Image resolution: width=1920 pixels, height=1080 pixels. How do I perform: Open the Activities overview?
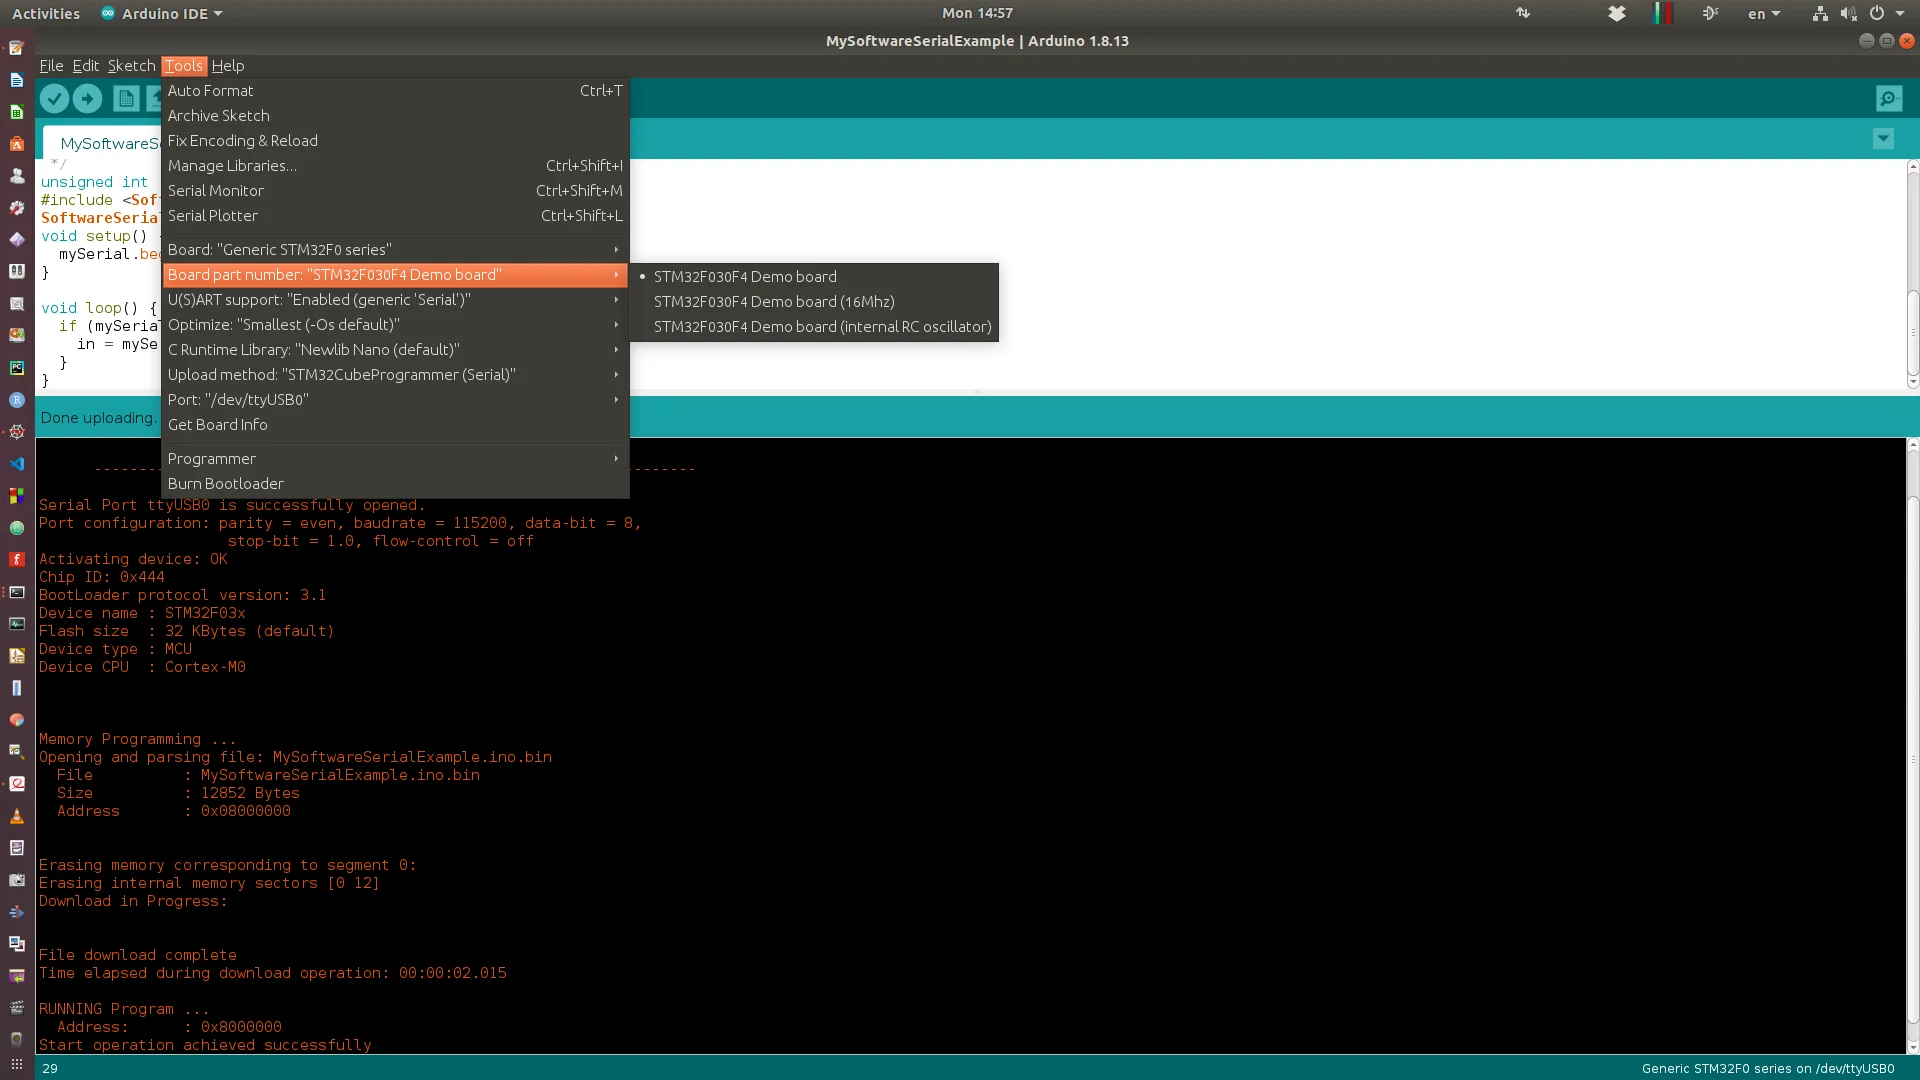46,13
